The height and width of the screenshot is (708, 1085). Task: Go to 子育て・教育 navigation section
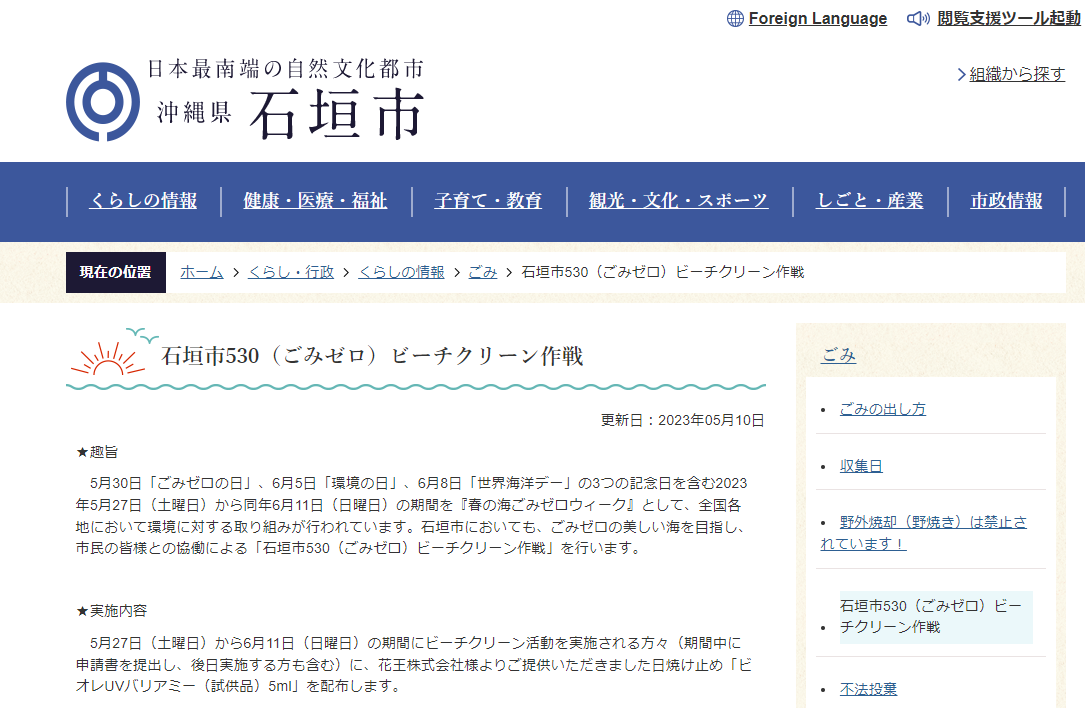(x=488, y=201)
